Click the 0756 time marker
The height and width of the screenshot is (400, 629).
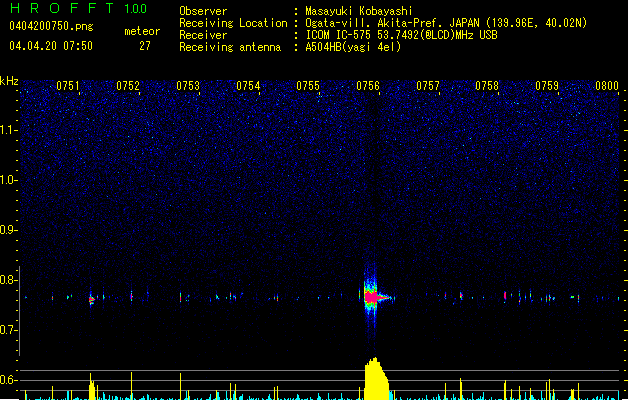(367, 86)
